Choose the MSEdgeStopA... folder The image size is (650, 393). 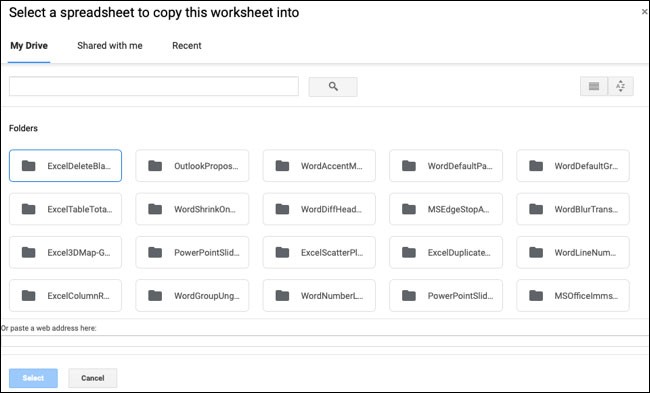pyautogui.click(x=446, y=209)
